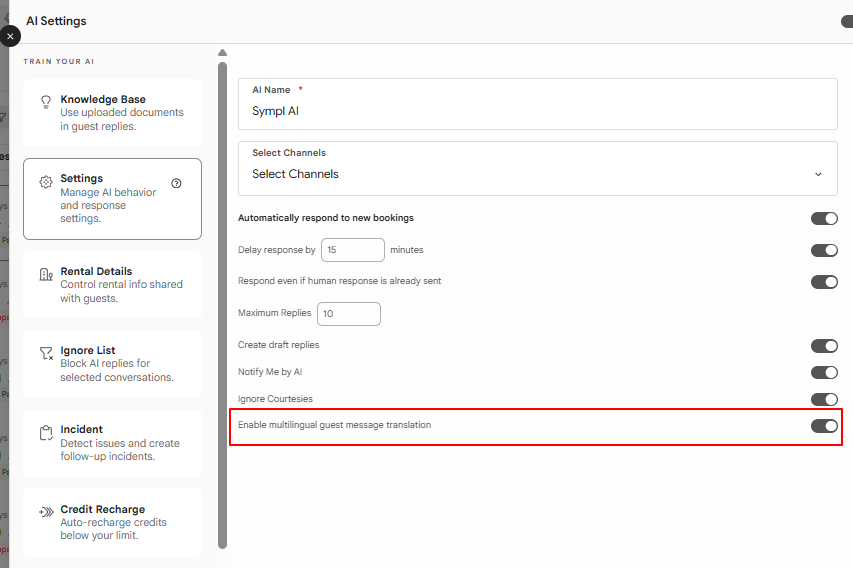Click the 'Notify Me by AI' label
The image size is (853, 568).
coord(270,372)
